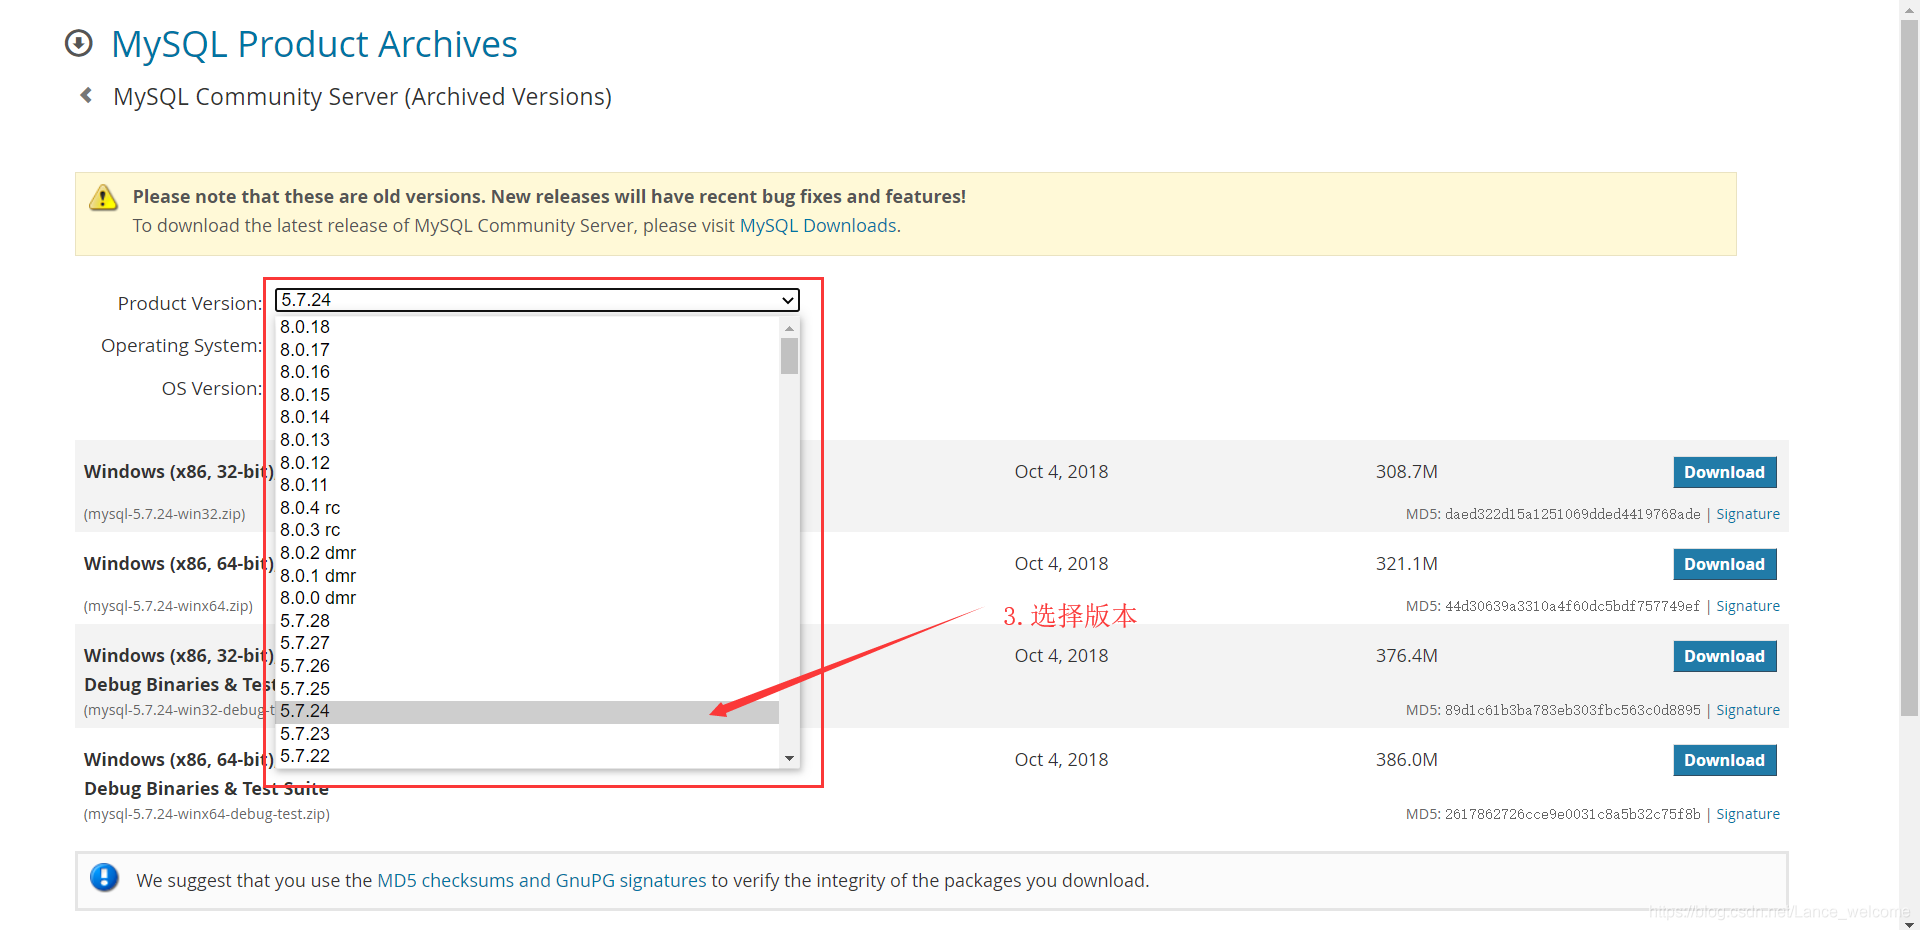The height and width of the screenshot is (930, 1920).
Task: Select version 5.7.23 in the list
Action: click(x=527, y=734)
